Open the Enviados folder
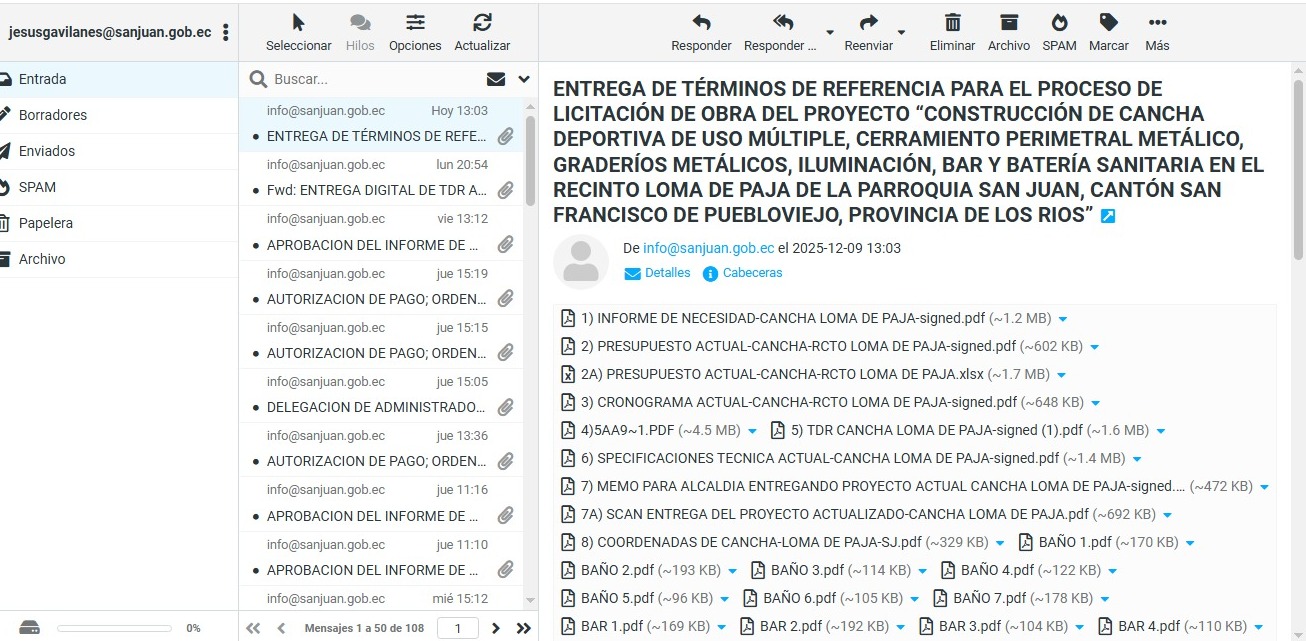The height and width of the screenshot is (641, 1306). [46, 151]
